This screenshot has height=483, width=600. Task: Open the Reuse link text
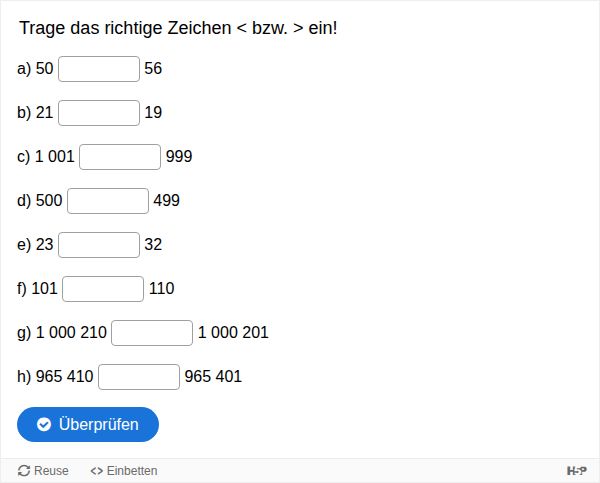(x=51, y=471)
